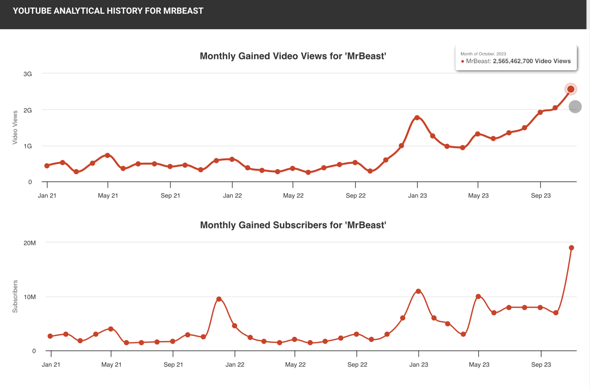Screen dimensions: 590x390
Task: Click 'Sep 21' label under the views chart
Action: coord(170,196)
